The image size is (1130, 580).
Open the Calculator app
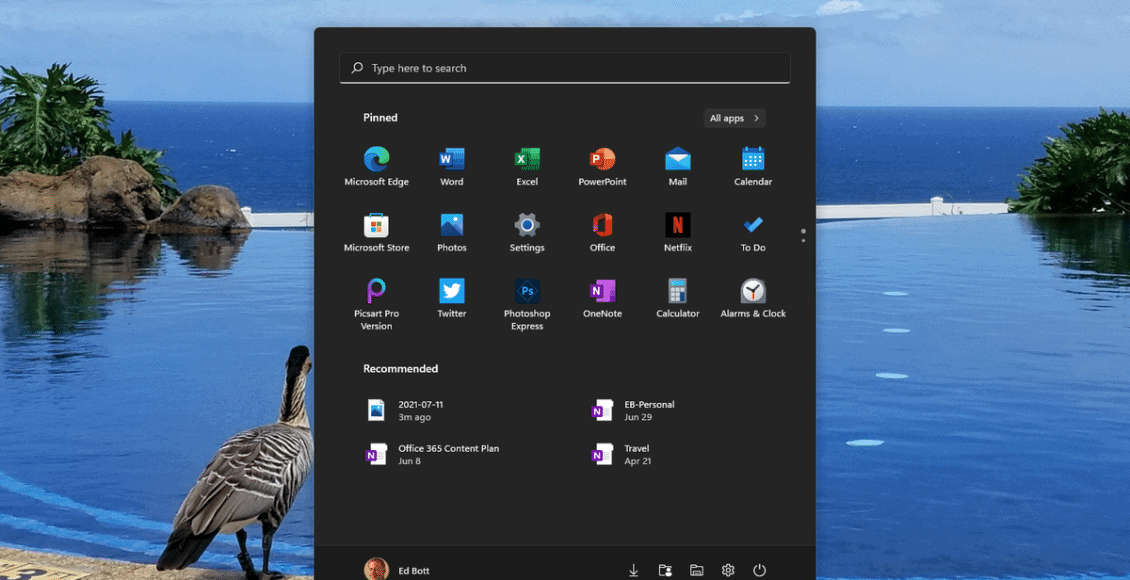click(x=677, y=298)
